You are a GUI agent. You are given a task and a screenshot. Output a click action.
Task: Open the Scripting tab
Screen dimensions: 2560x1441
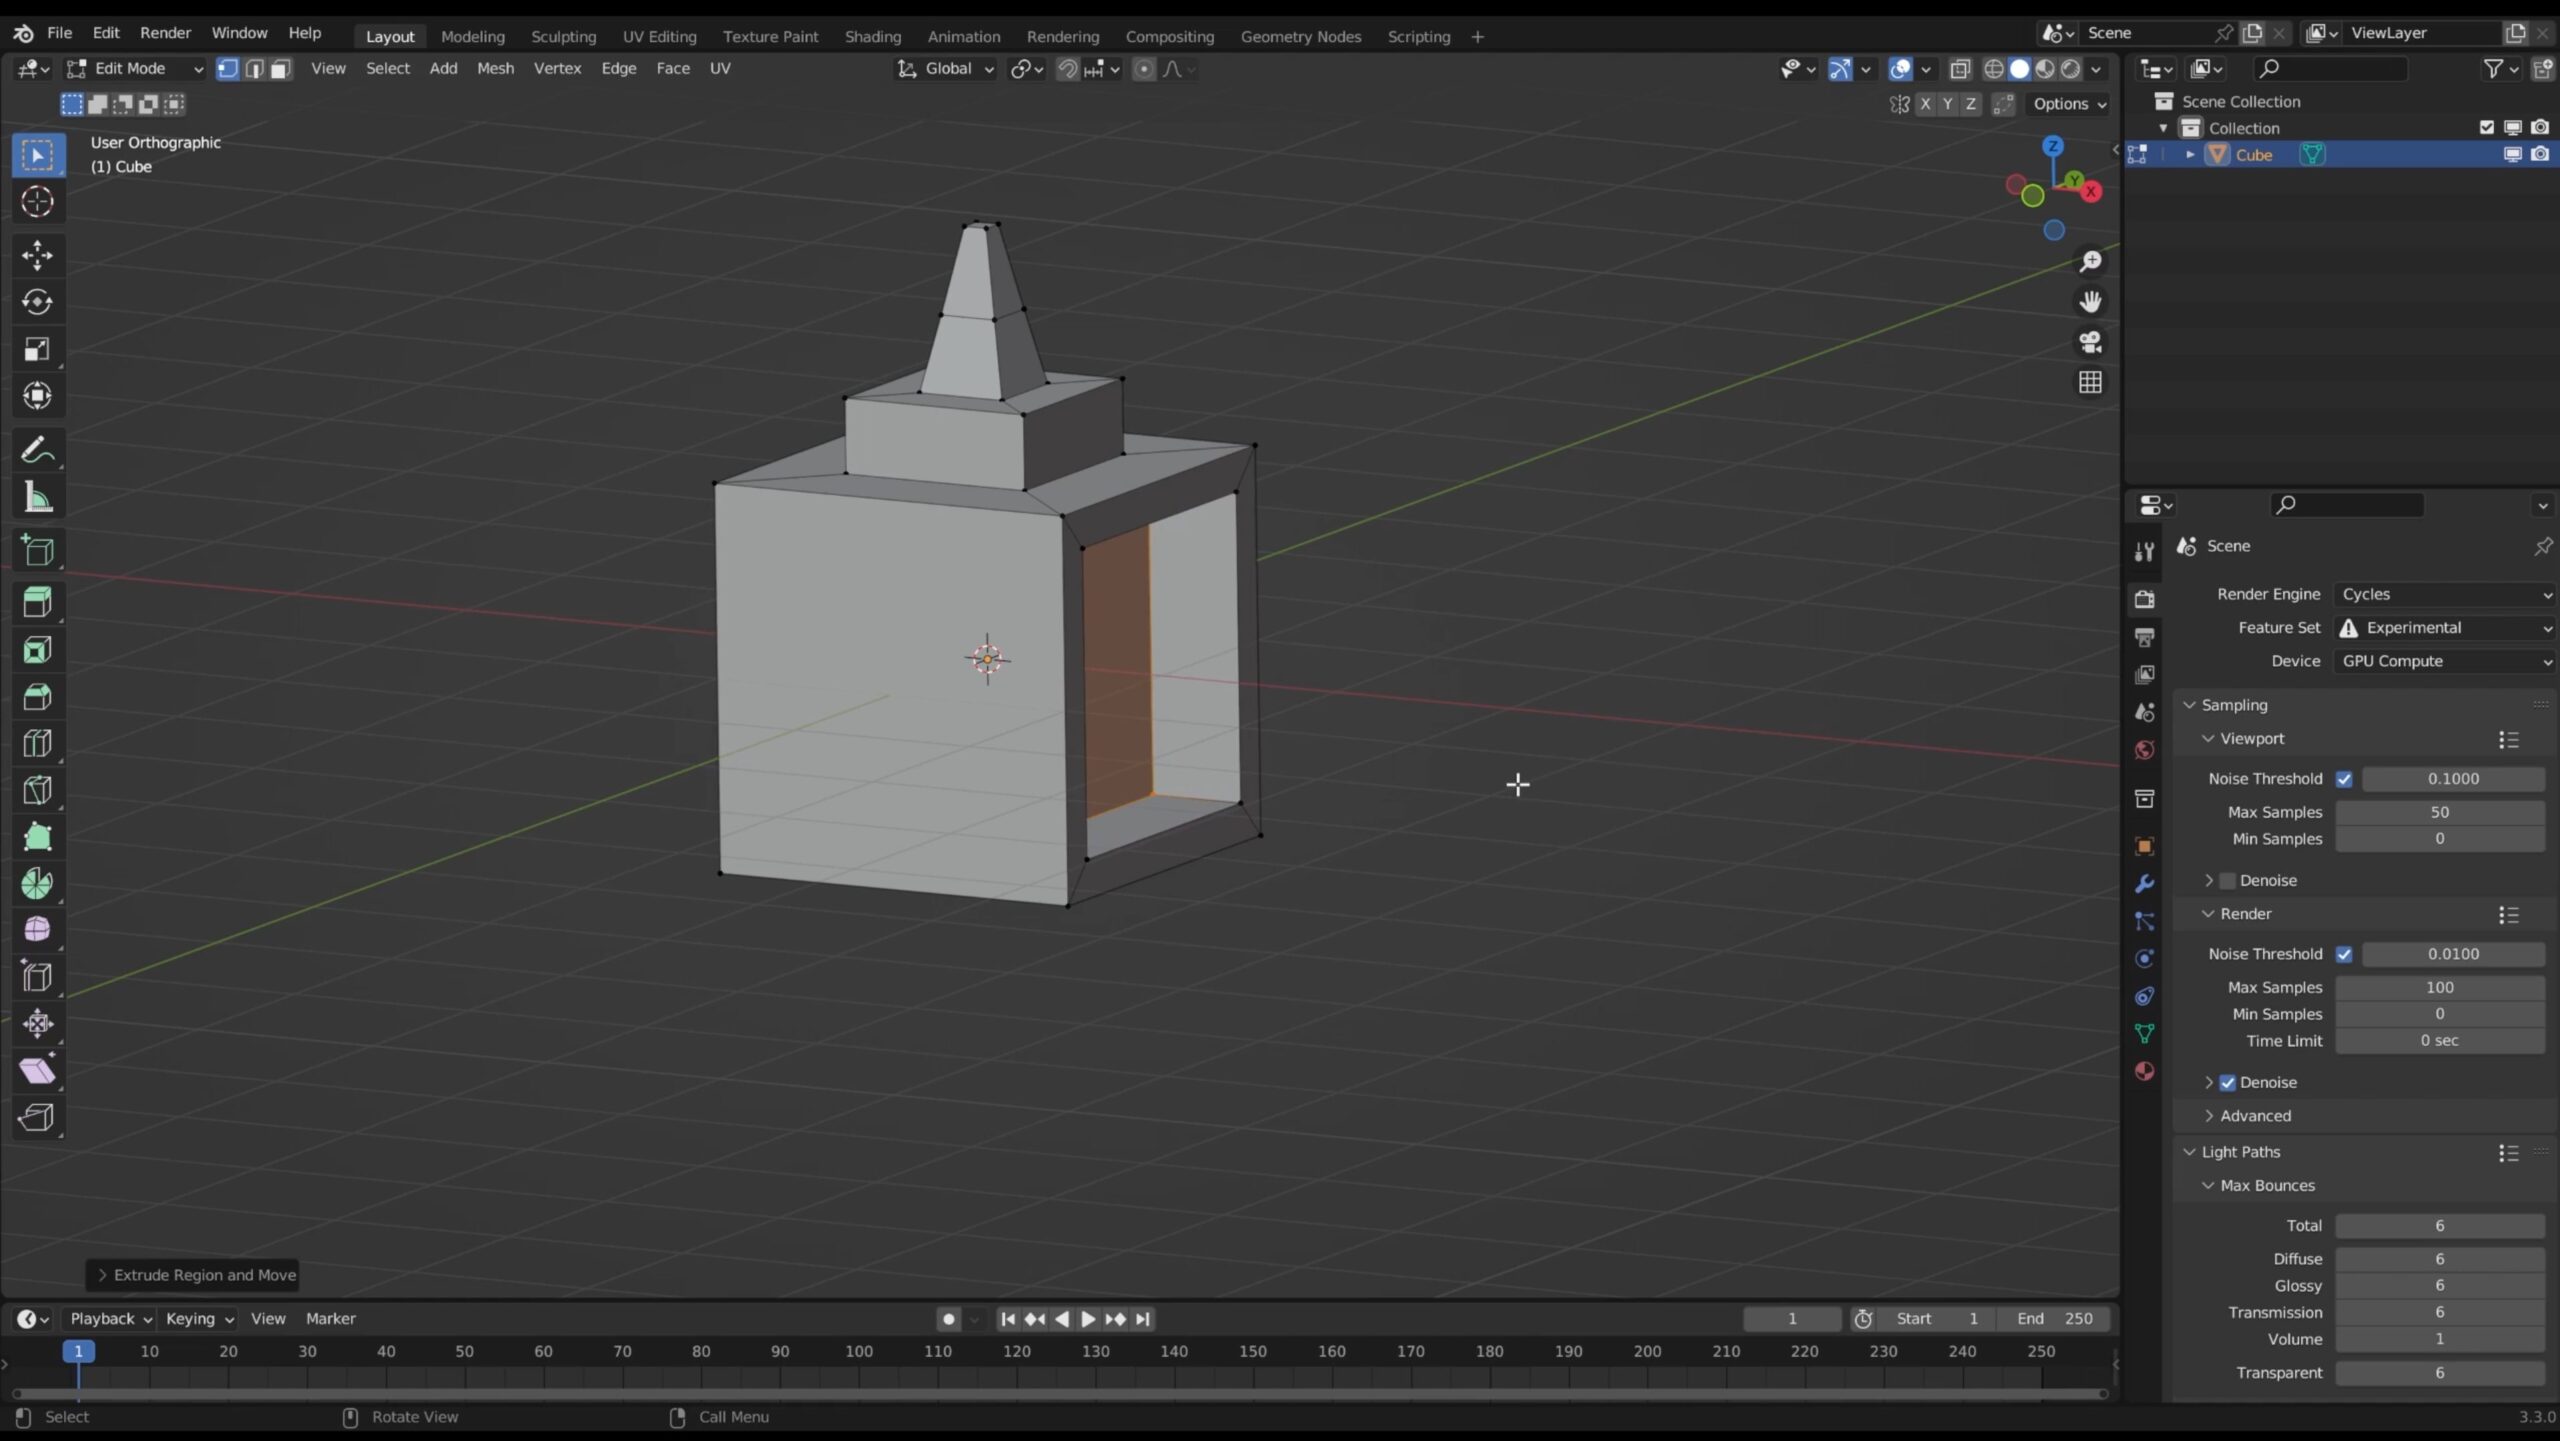(x=1419, y=35)
